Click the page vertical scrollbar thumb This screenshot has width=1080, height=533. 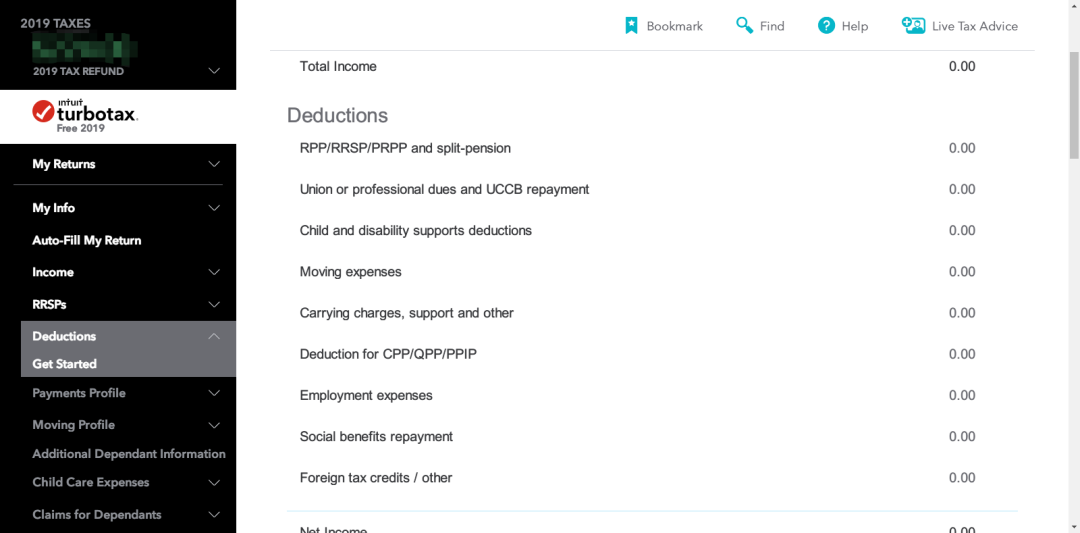tap(1074, 105)
